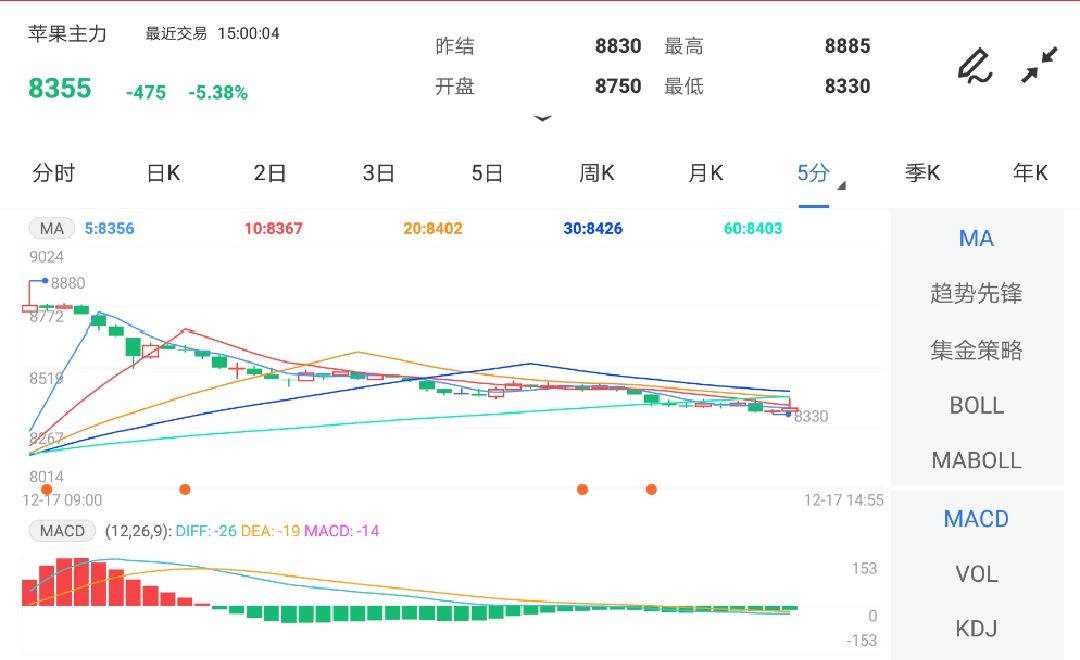Open the 季K tab
The height and width of the screenshot is (660, 1080).
pyautogui.click(x=922, y=172)
